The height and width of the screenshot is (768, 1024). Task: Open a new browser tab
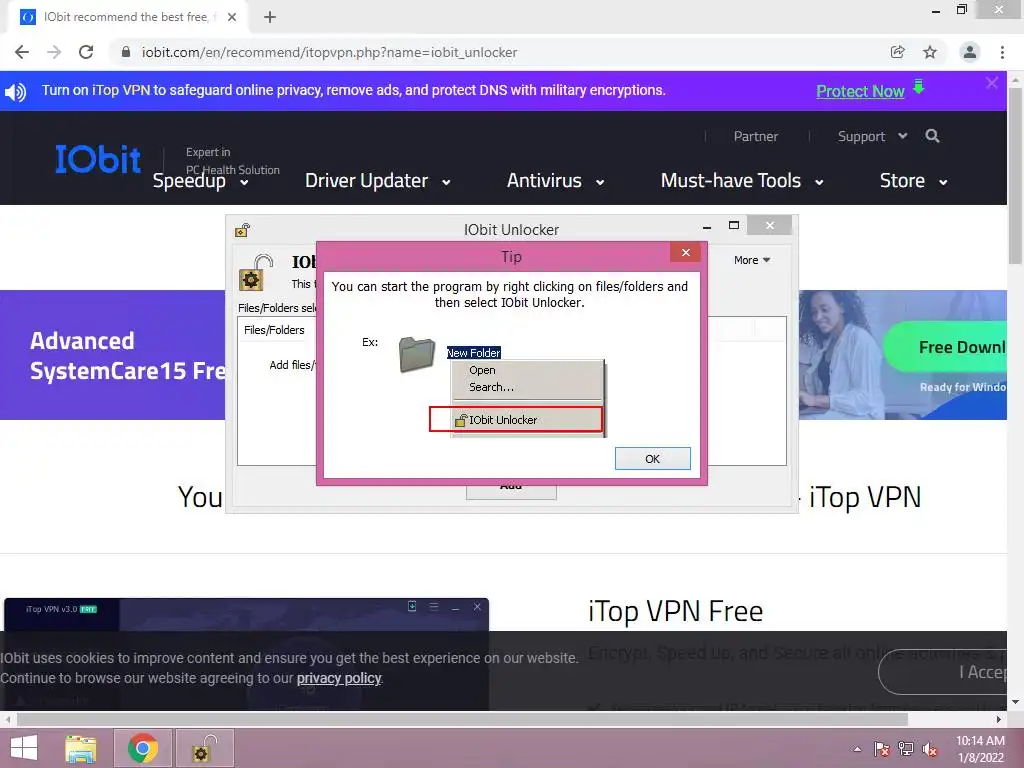[270, 17]
